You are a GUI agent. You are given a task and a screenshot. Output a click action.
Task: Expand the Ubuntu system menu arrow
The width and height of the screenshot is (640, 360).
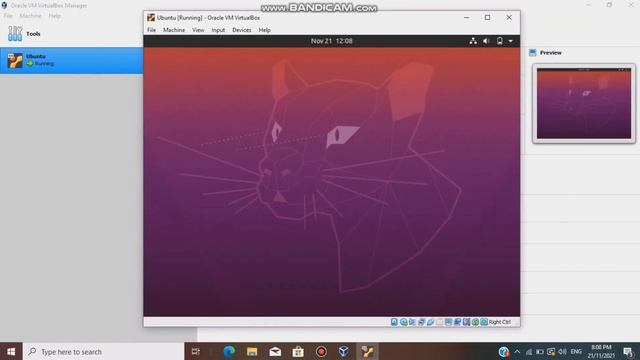click(511, 41)
